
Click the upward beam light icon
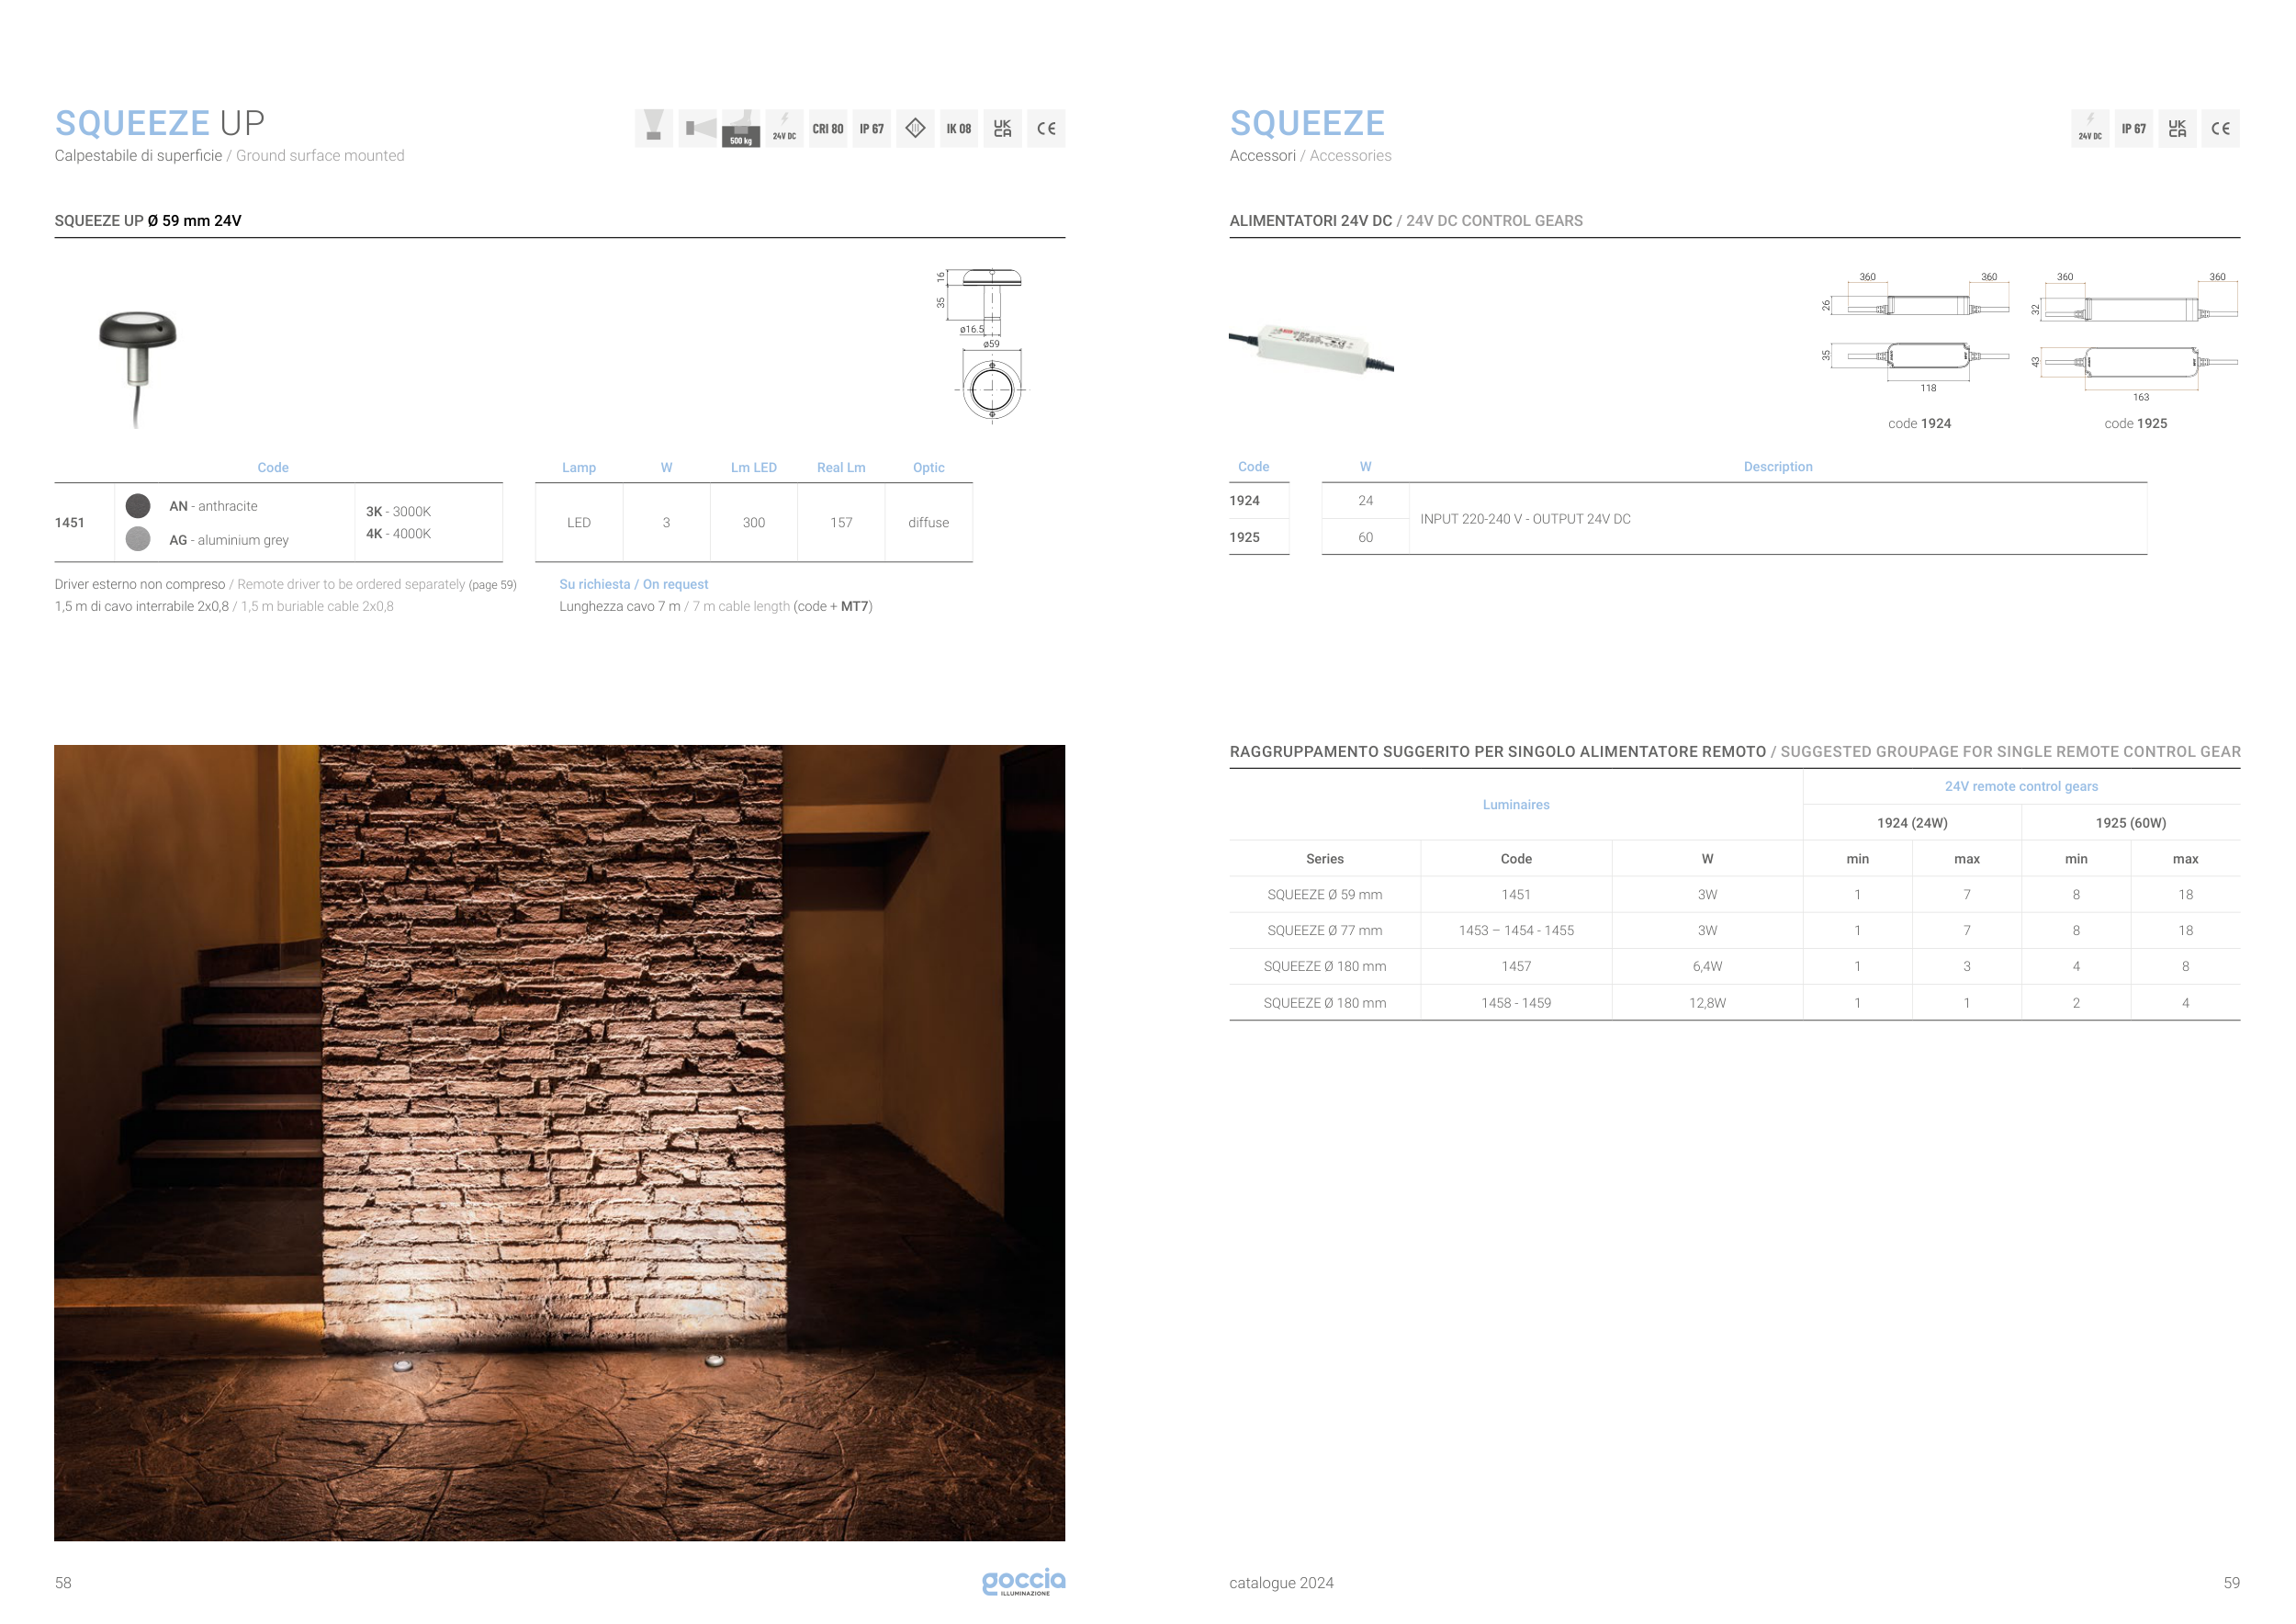653,128
